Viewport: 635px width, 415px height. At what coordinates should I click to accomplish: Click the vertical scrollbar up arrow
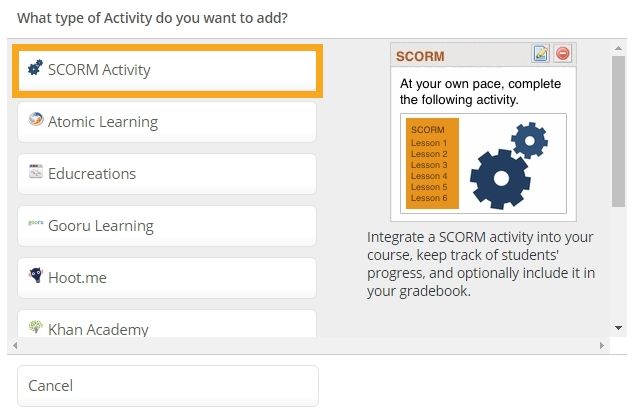pyautogui.click(x=618, y=48)
